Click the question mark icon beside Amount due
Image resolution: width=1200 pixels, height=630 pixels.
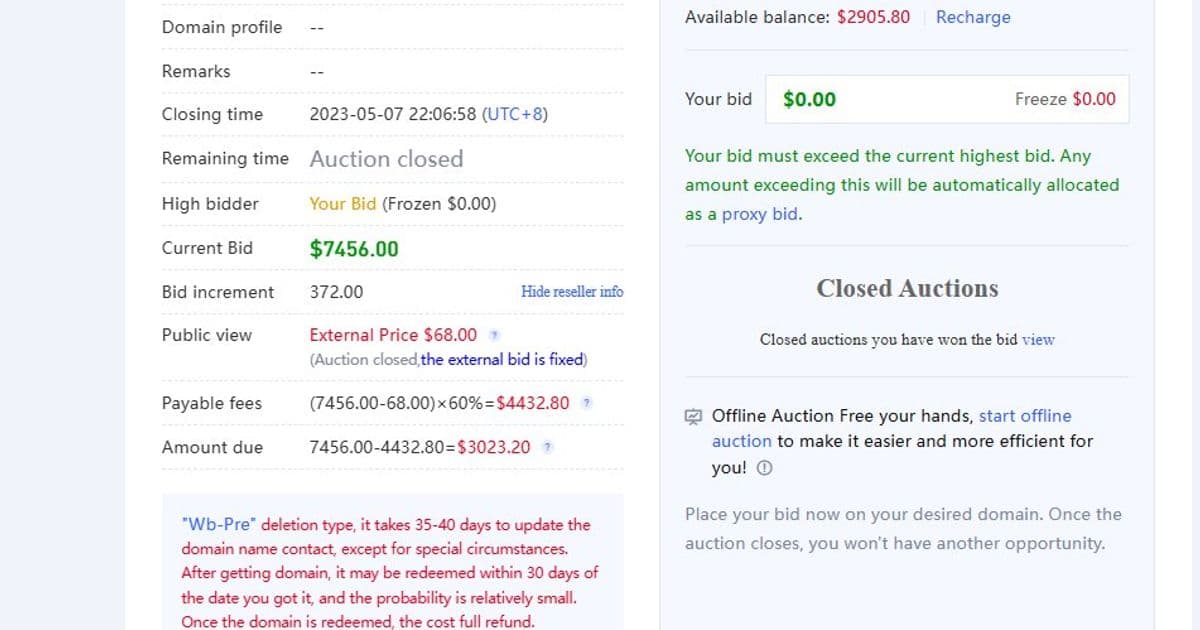coord(546,447)
